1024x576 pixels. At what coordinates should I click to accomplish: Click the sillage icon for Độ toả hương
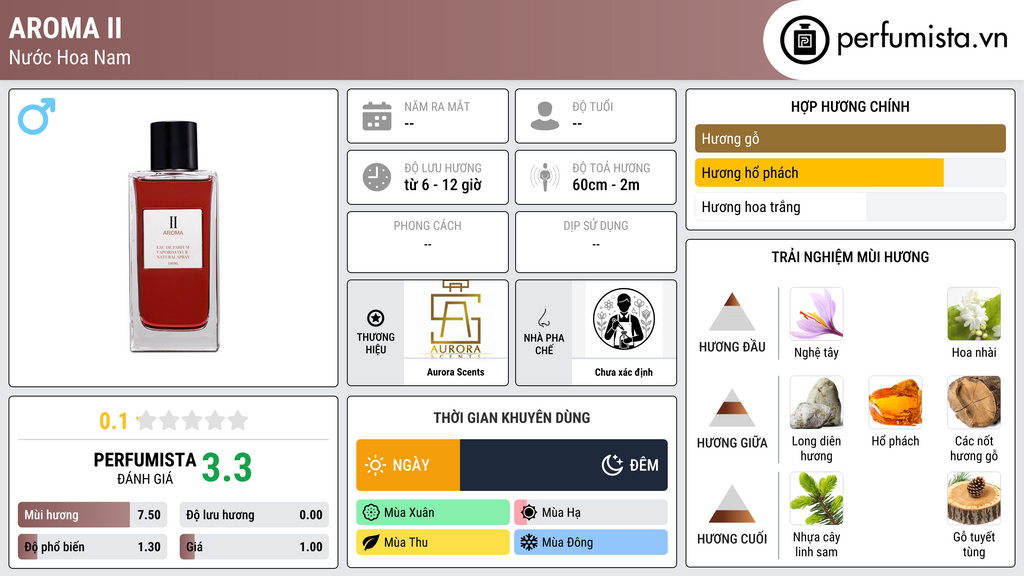(x=545, y=177)
